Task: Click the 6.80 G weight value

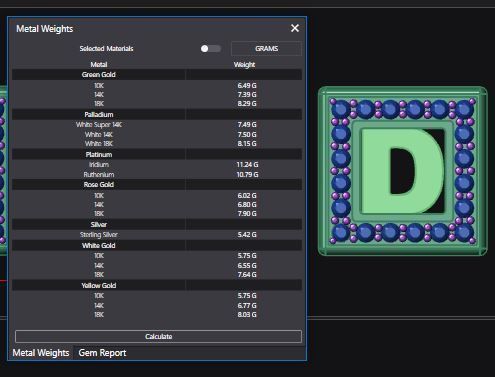Action: [x=247, y=205]
